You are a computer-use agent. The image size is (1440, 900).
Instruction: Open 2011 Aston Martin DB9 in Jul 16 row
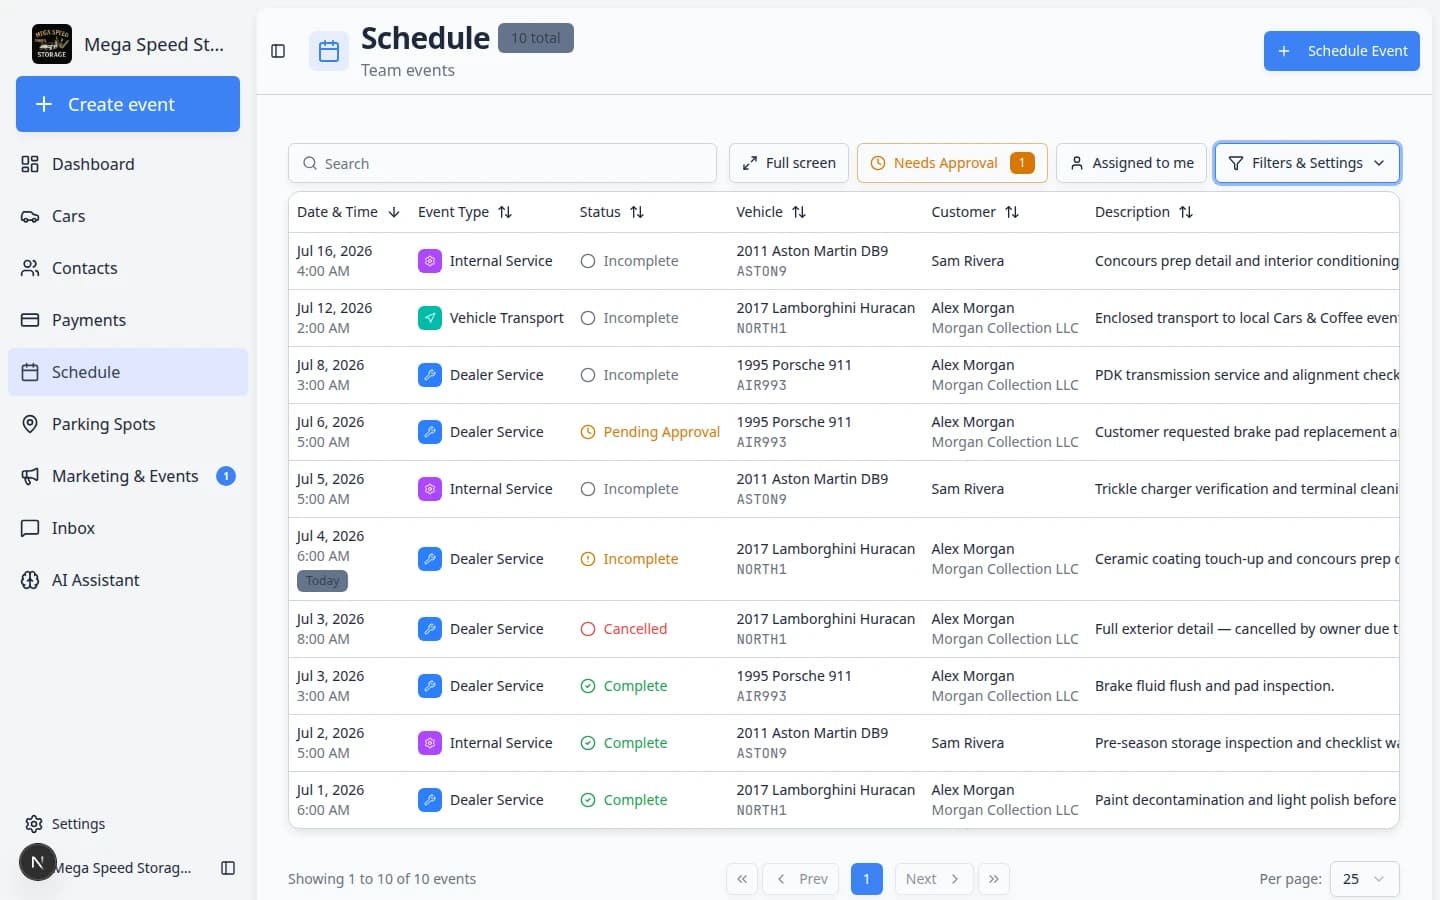812,251
